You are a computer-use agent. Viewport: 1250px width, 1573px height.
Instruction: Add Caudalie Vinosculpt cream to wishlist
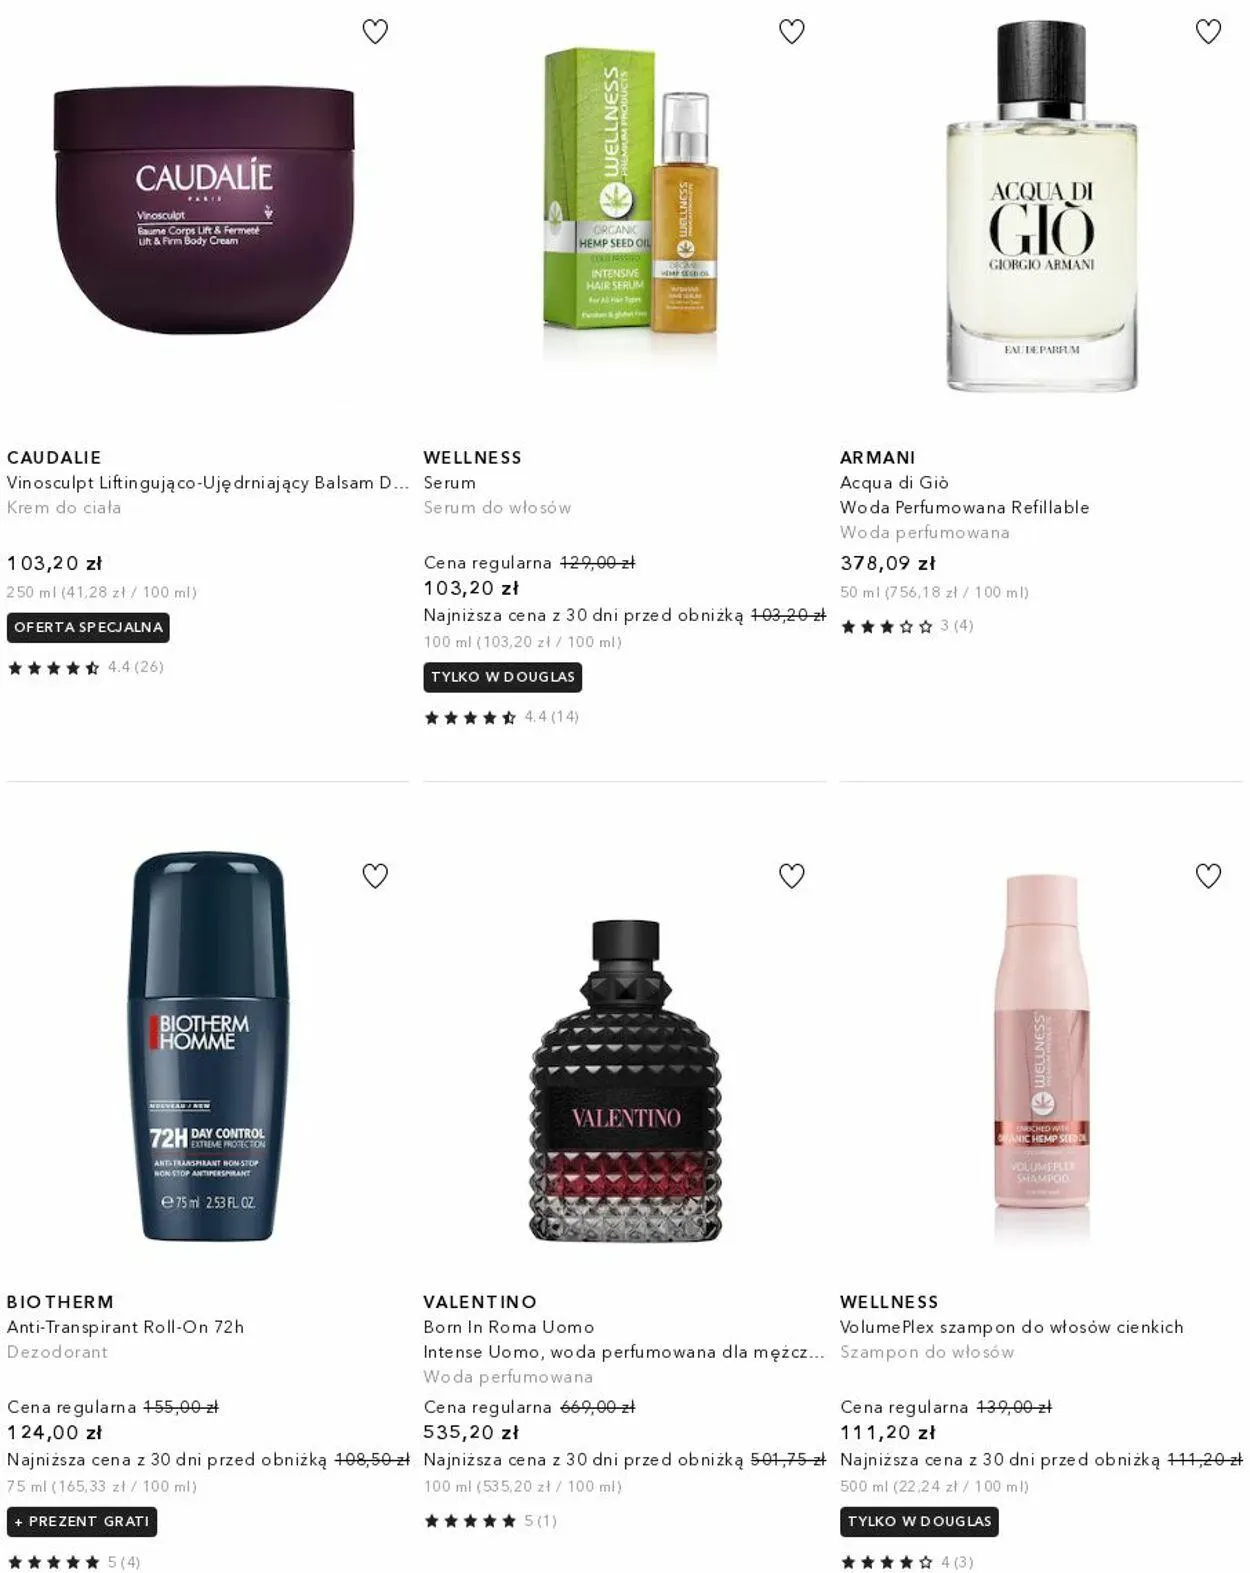375,32
